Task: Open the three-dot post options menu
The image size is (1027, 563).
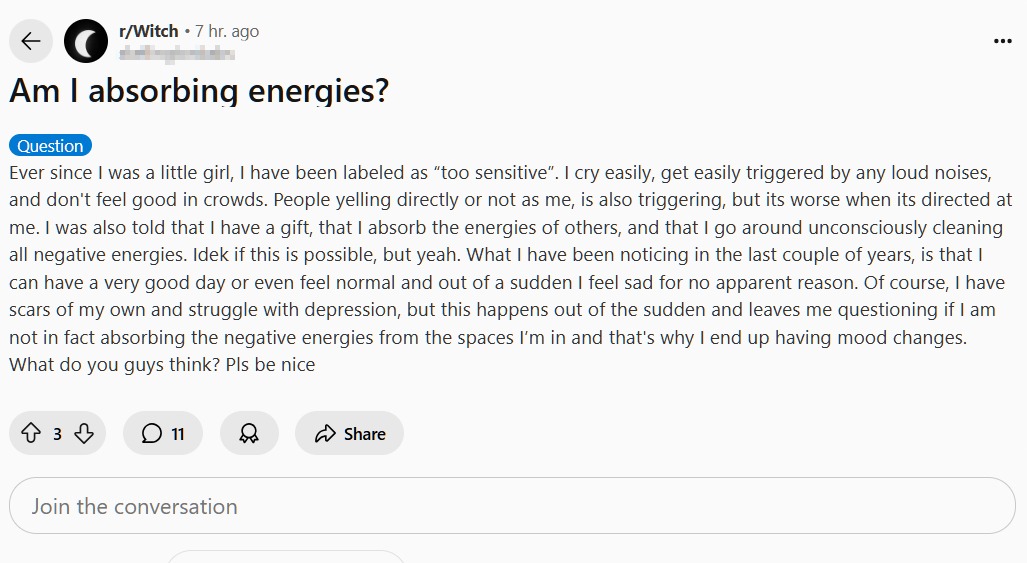Action: coord(1002,41)
